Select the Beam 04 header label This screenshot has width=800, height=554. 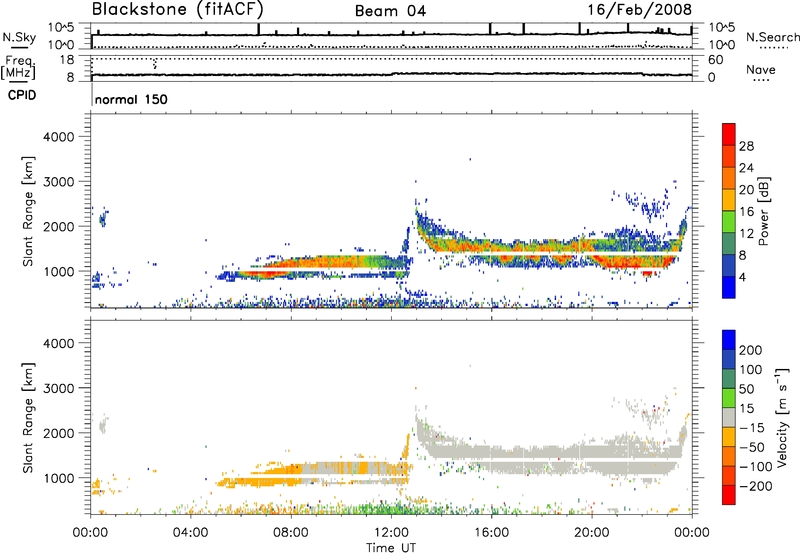390,11
